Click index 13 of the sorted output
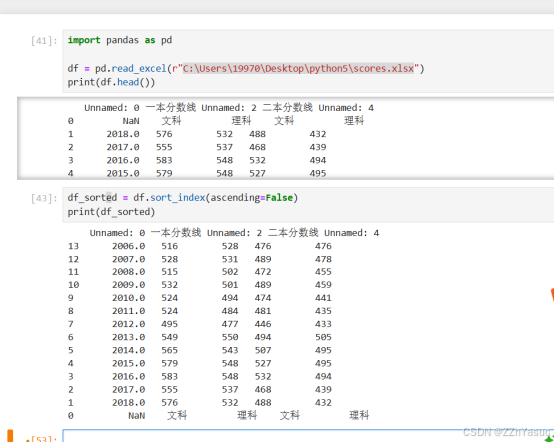 [x=73, y=246]
